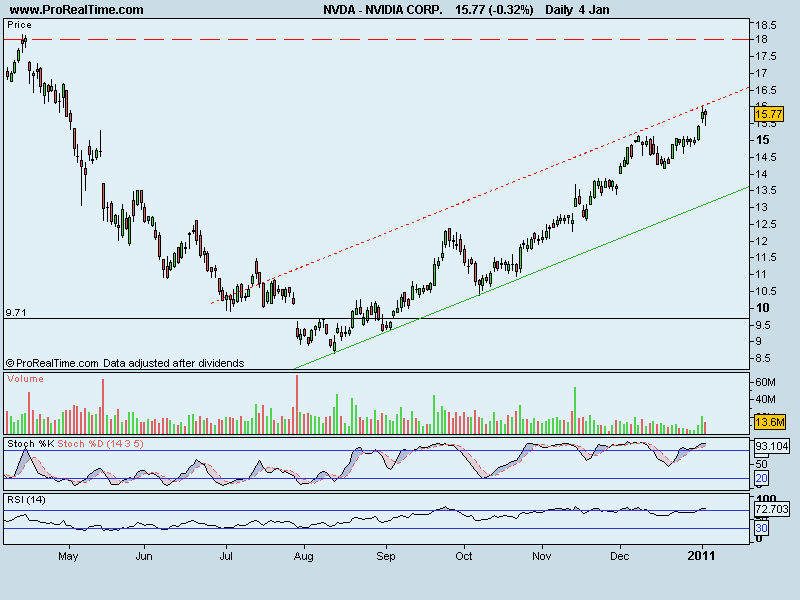Click the 60M volume axis label
This screenshot has height=600, width=800.
[765, 382]
